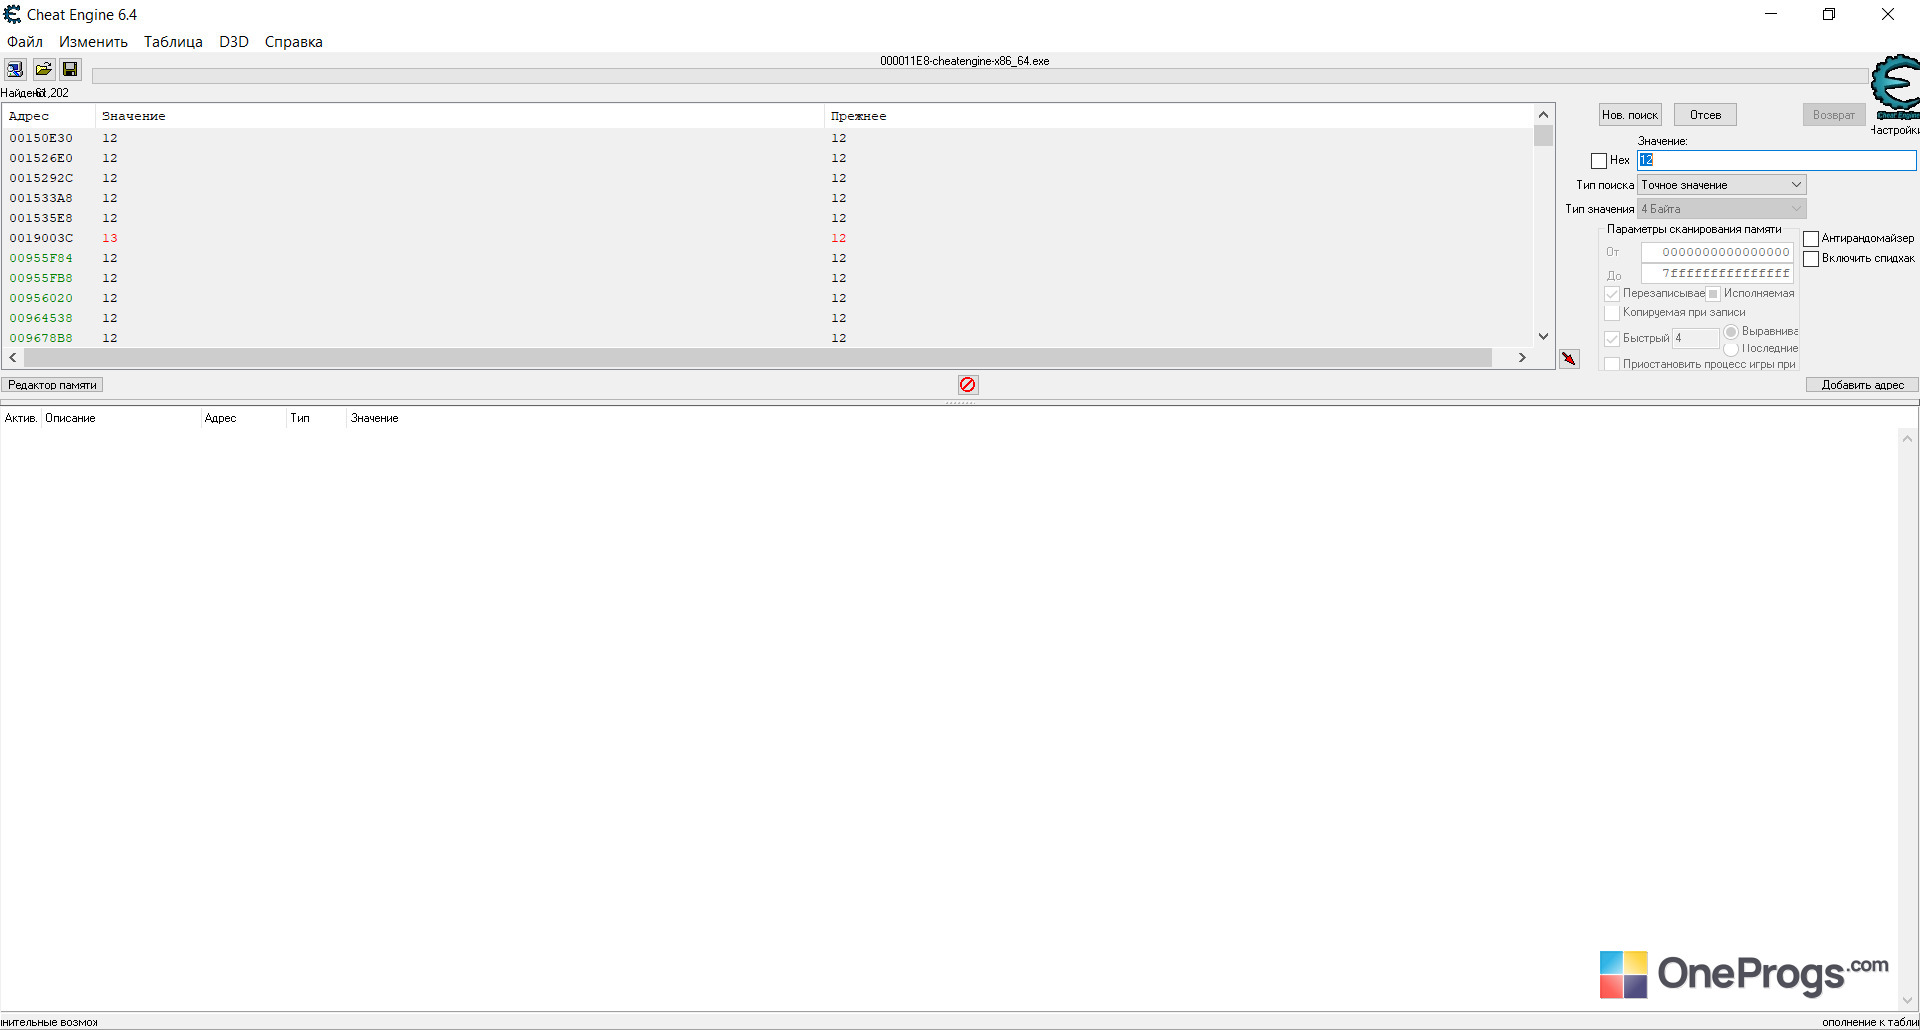Screen dimensions: 1920x1030
Task: Open the Тип значения dropdown
Action: tap(1722, 209)
